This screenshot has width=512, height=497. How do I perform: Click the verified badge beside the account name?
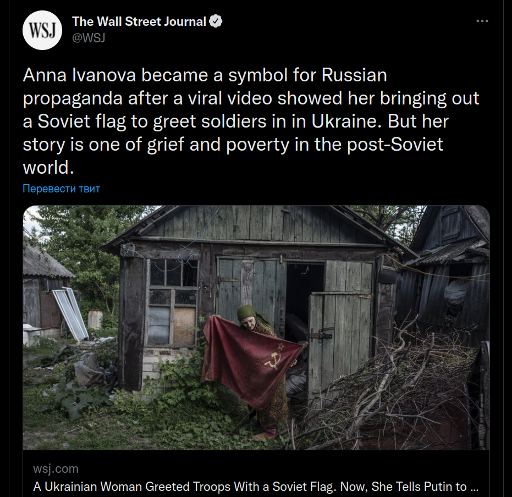(x=216, y=22)
